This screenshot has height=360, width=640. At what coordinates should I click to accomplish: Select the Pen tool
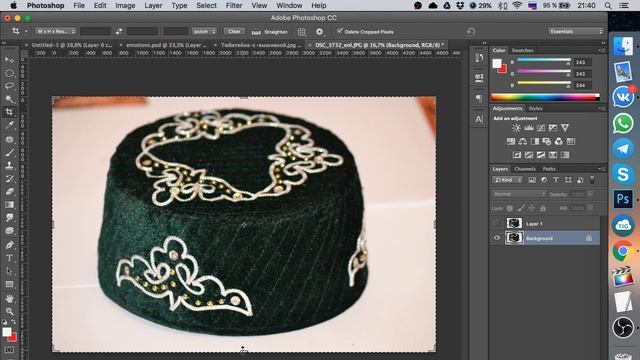[x=9, y=245]
